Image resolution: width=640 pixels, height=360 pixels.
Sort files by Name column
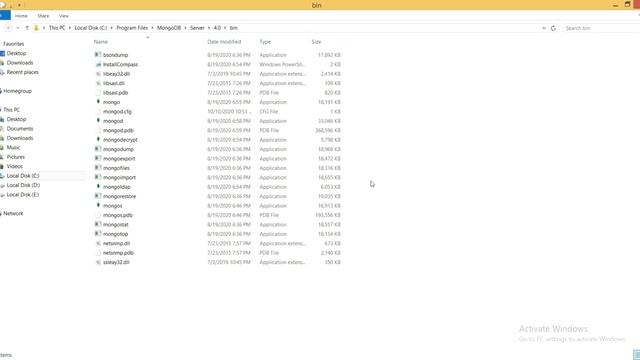[x=101, y=42]
